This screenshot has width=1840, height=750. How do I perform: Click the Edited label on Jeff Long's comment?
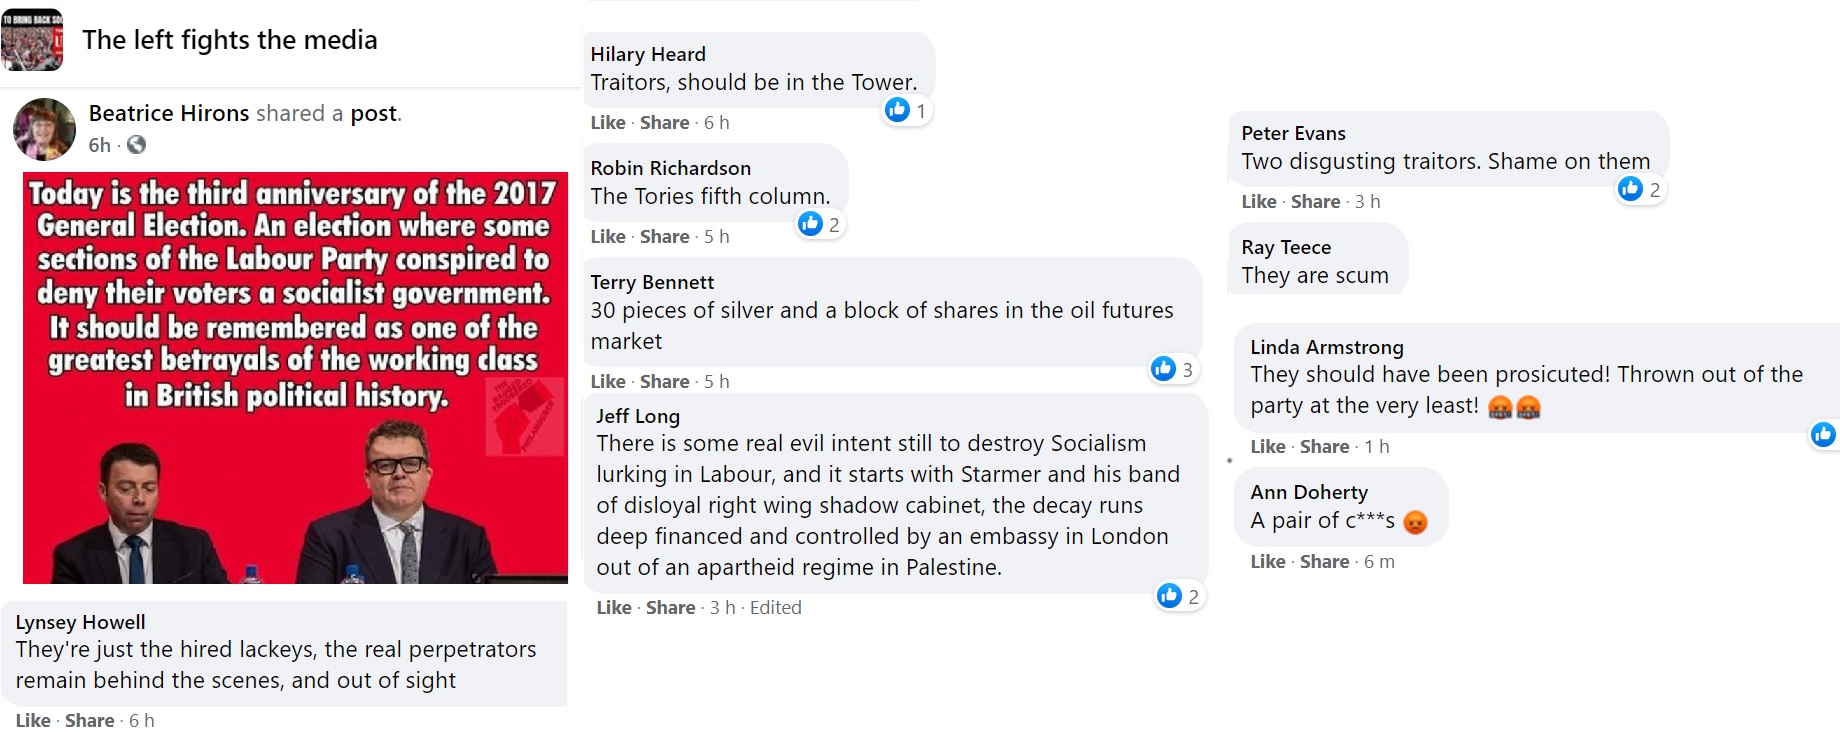click(x=775, y=607)
